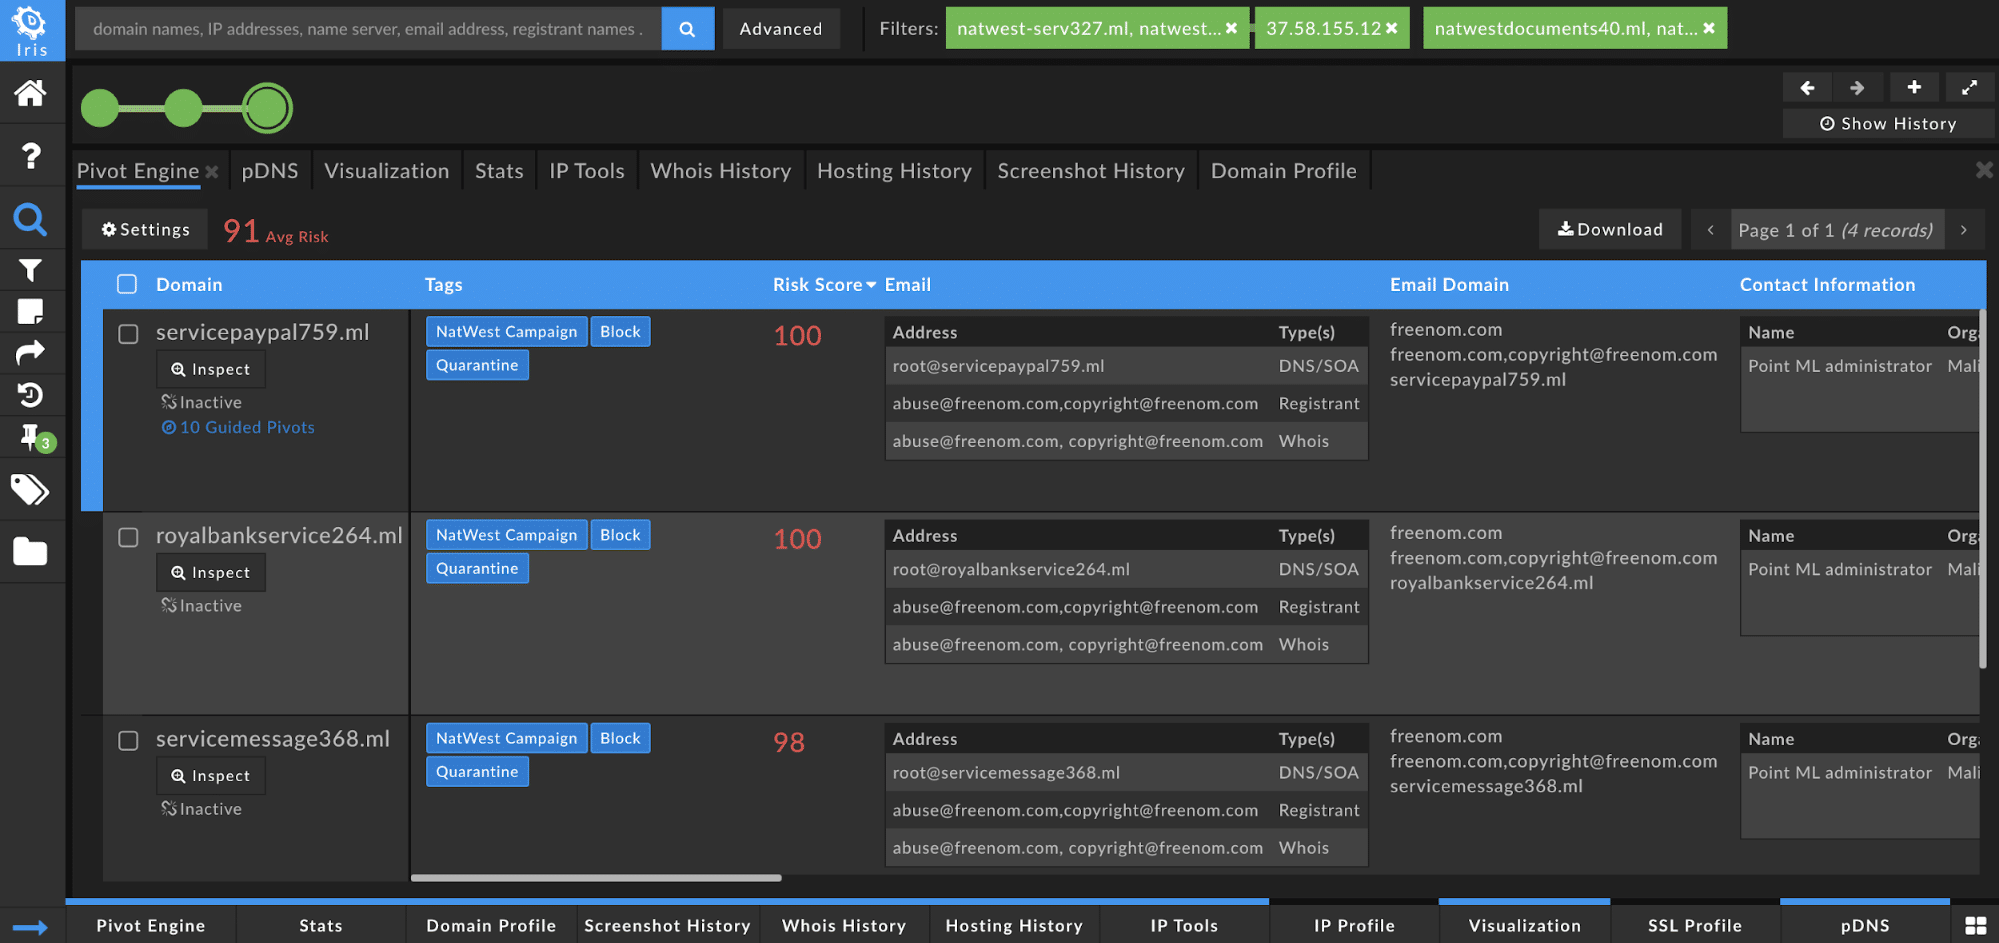Open the Settings button
Viewport: 1999px width, 943px height.
145,229
